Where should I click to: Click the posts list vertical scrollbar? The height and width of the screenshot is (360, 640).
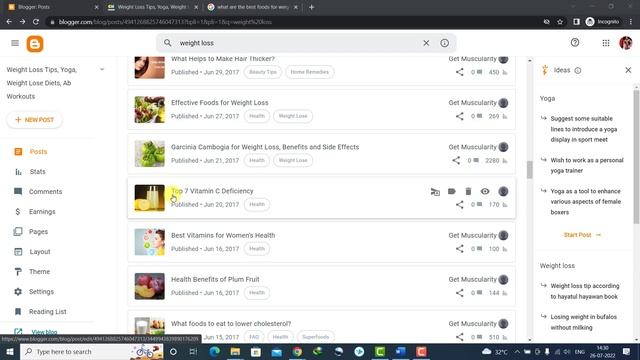(529, 170)
